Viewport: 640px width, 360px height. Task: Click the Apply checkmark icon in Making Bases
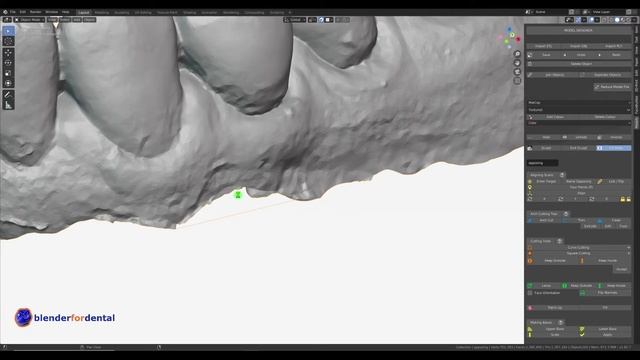582,335
